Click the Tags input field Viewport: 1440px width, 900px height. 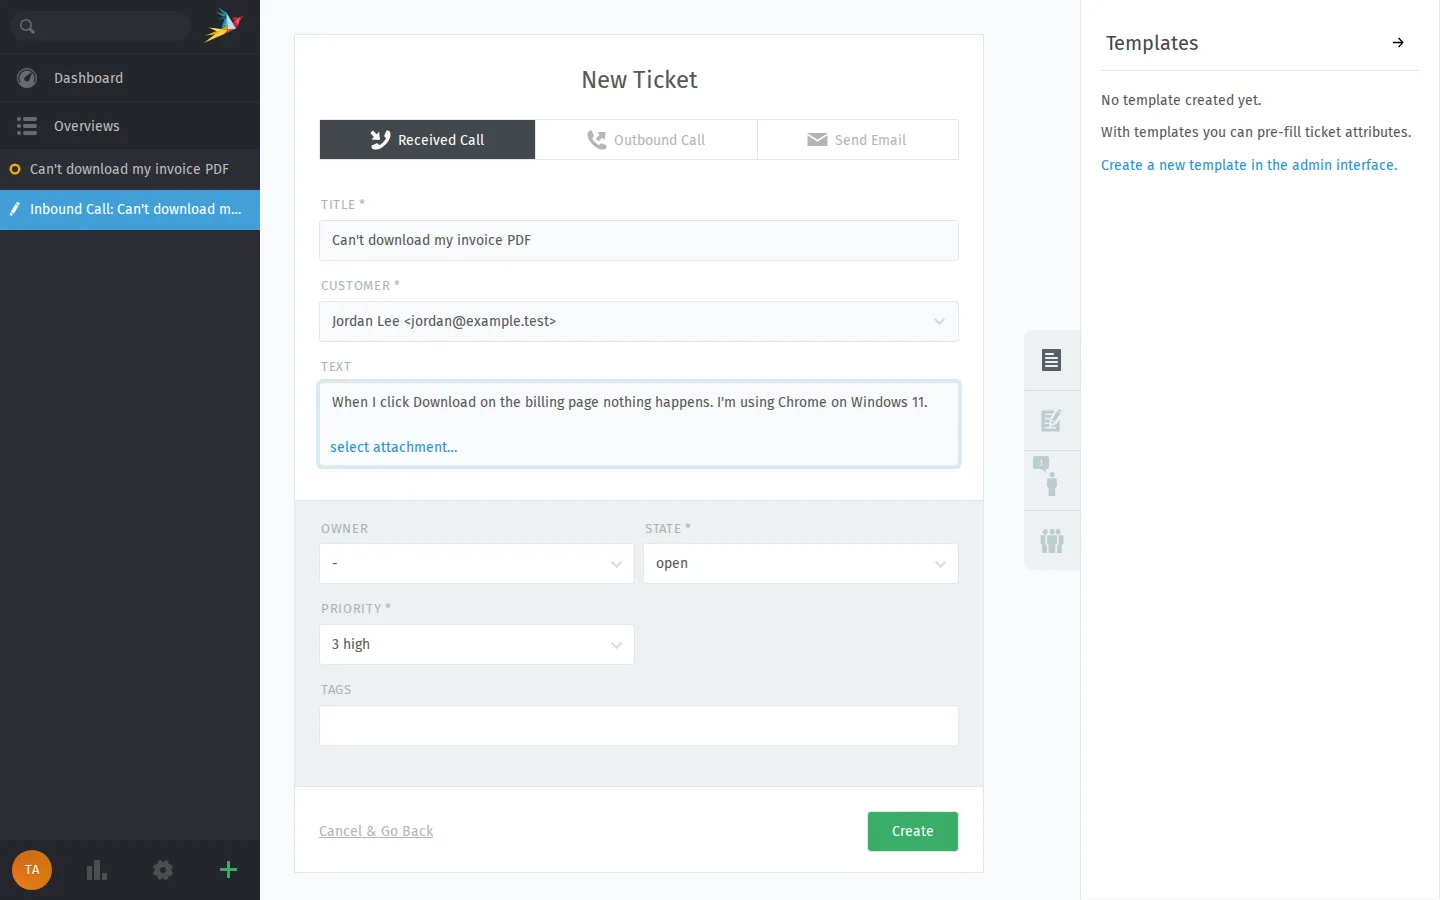point(639,726)
